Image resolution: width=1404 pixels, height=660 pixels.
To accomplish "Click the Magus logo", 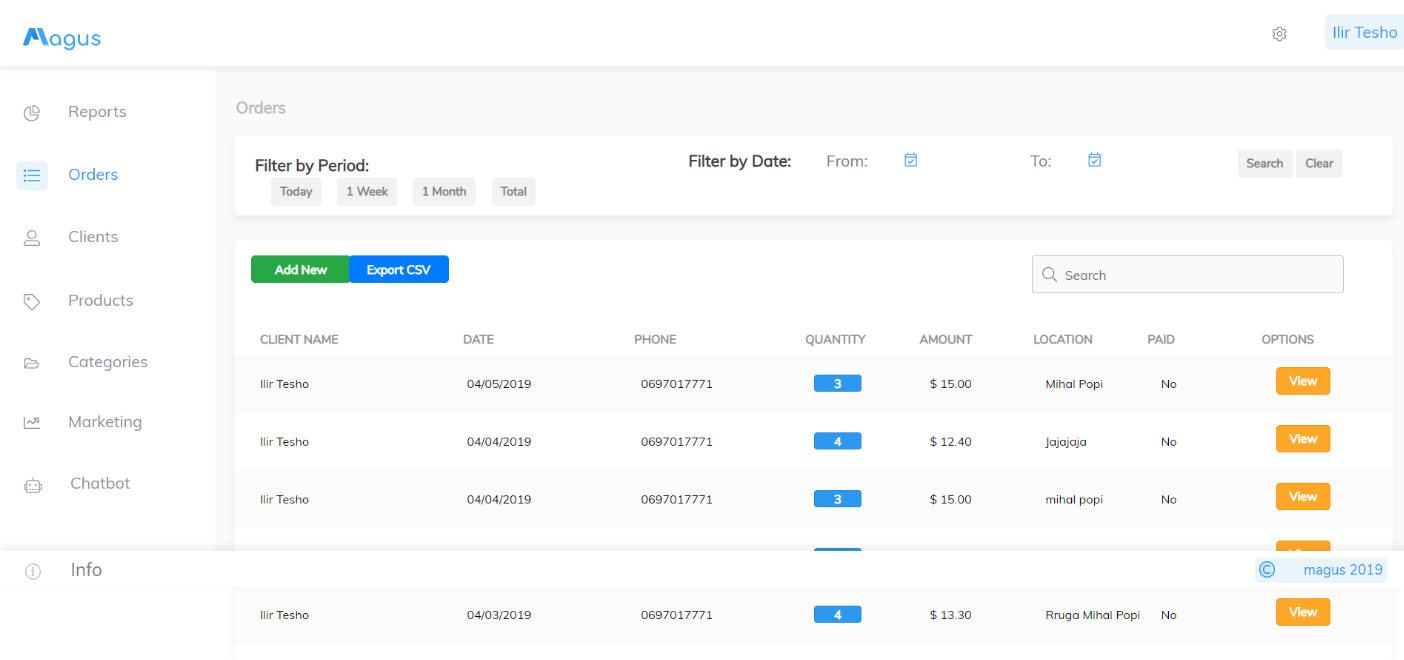I will 62,38.
